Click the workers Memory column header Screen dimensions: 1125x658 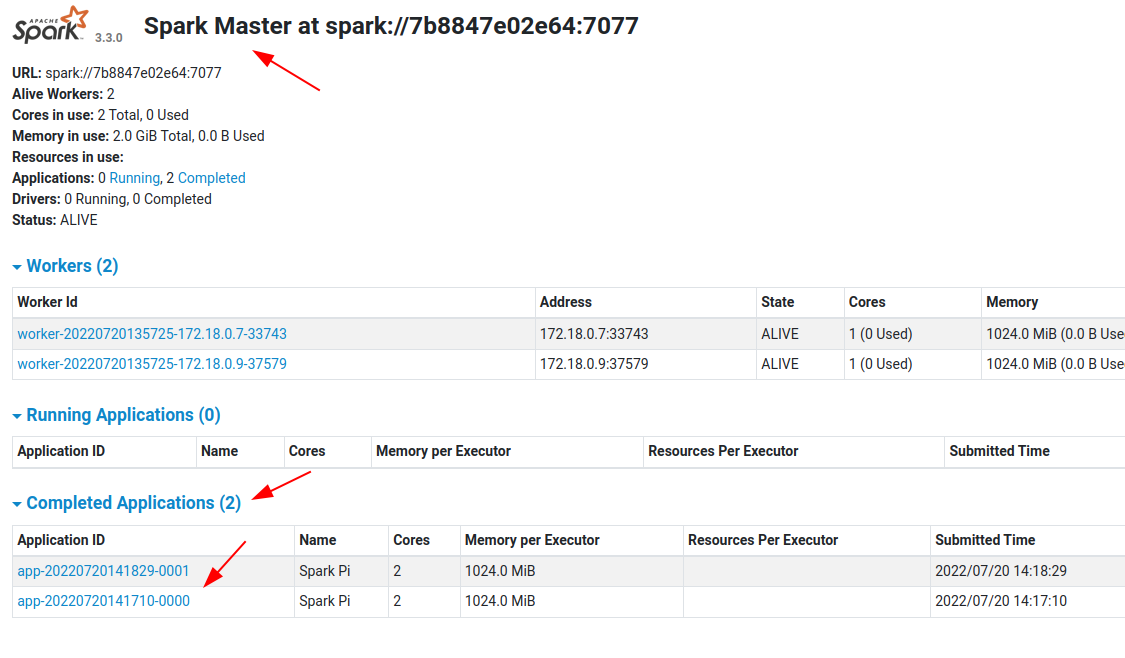click(1012, 302)
